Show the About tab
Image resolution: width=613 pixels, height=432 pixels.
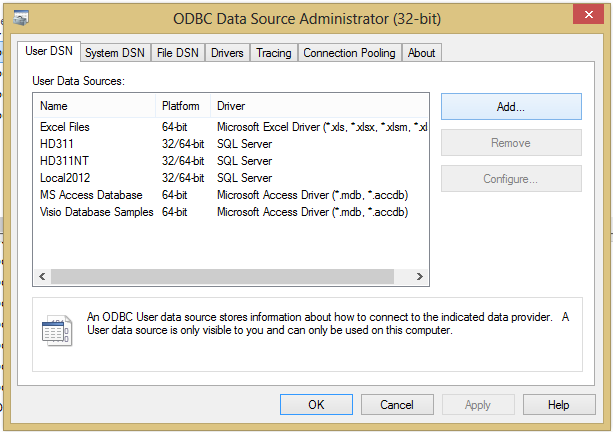pyautogui.click(x=421, y=53)
